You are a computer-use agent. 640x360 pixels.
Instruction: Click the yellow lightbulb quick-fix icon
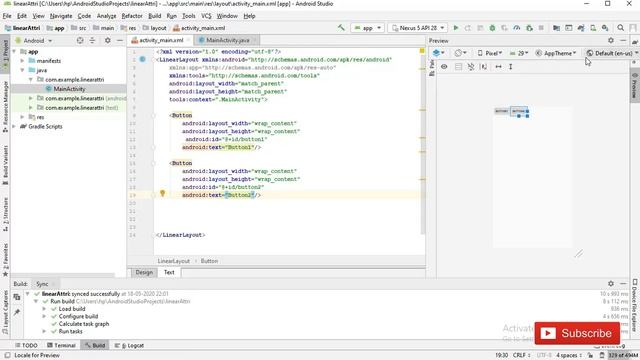pos(162,193)
